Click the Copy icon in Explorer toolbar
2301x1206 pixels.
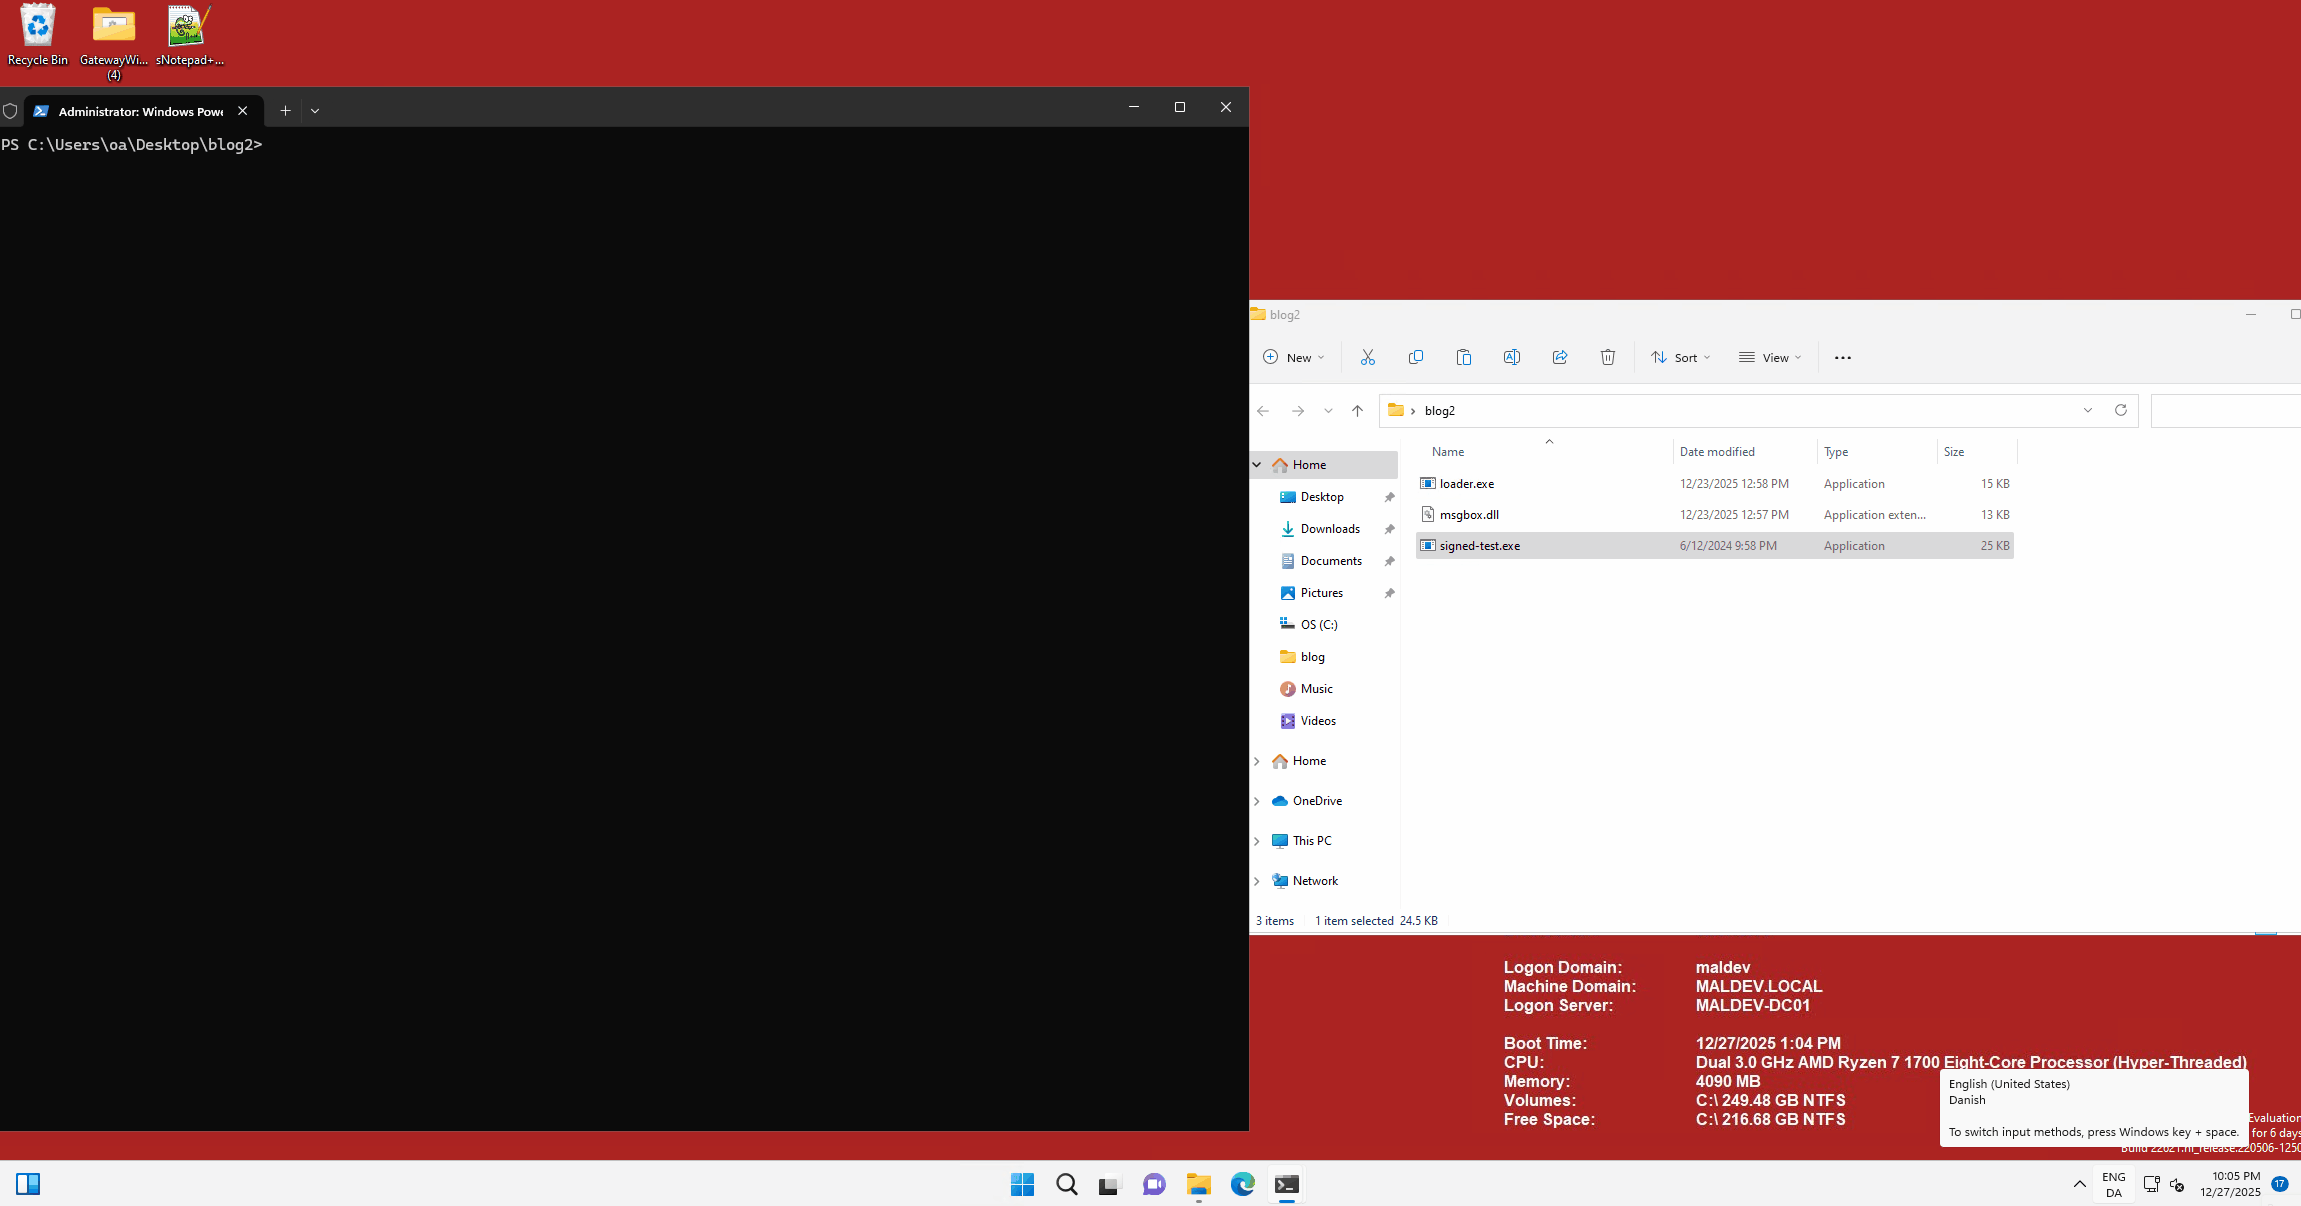(x=1415, y=357)
